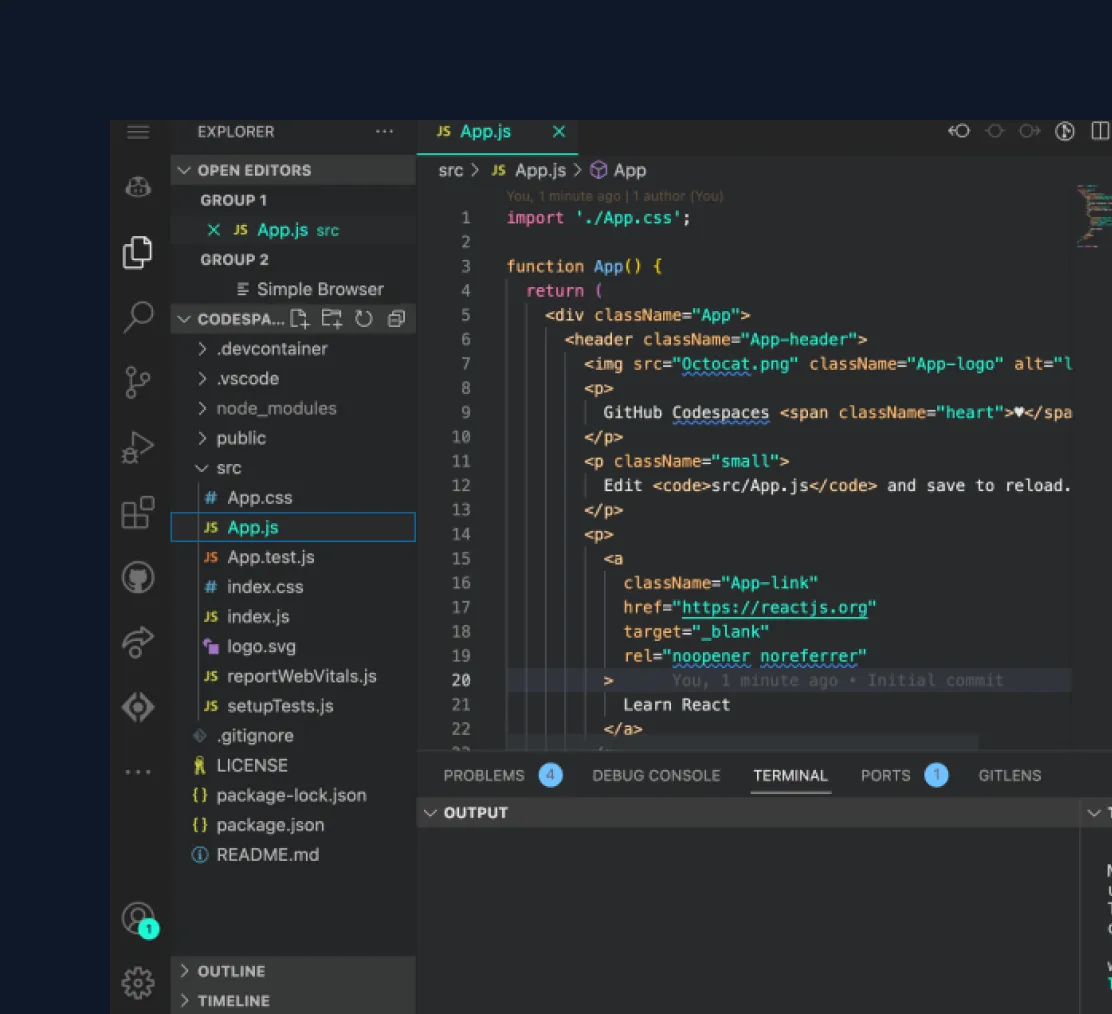1112x1014 pixels.
Task: Open the GitHub view in activity bar
Action: click(x=138, y=577)
